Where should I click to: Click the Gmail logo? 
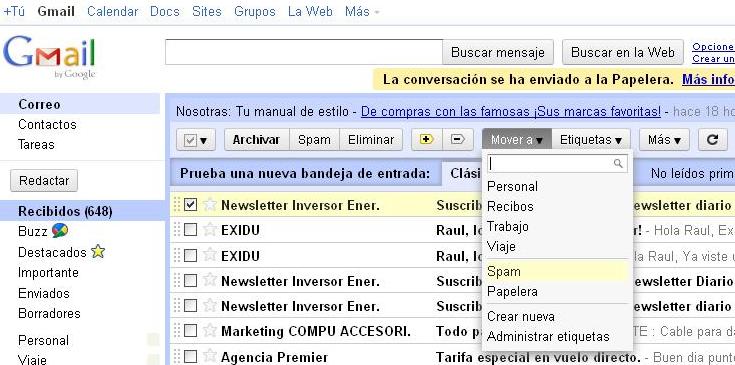coord(50,58)
